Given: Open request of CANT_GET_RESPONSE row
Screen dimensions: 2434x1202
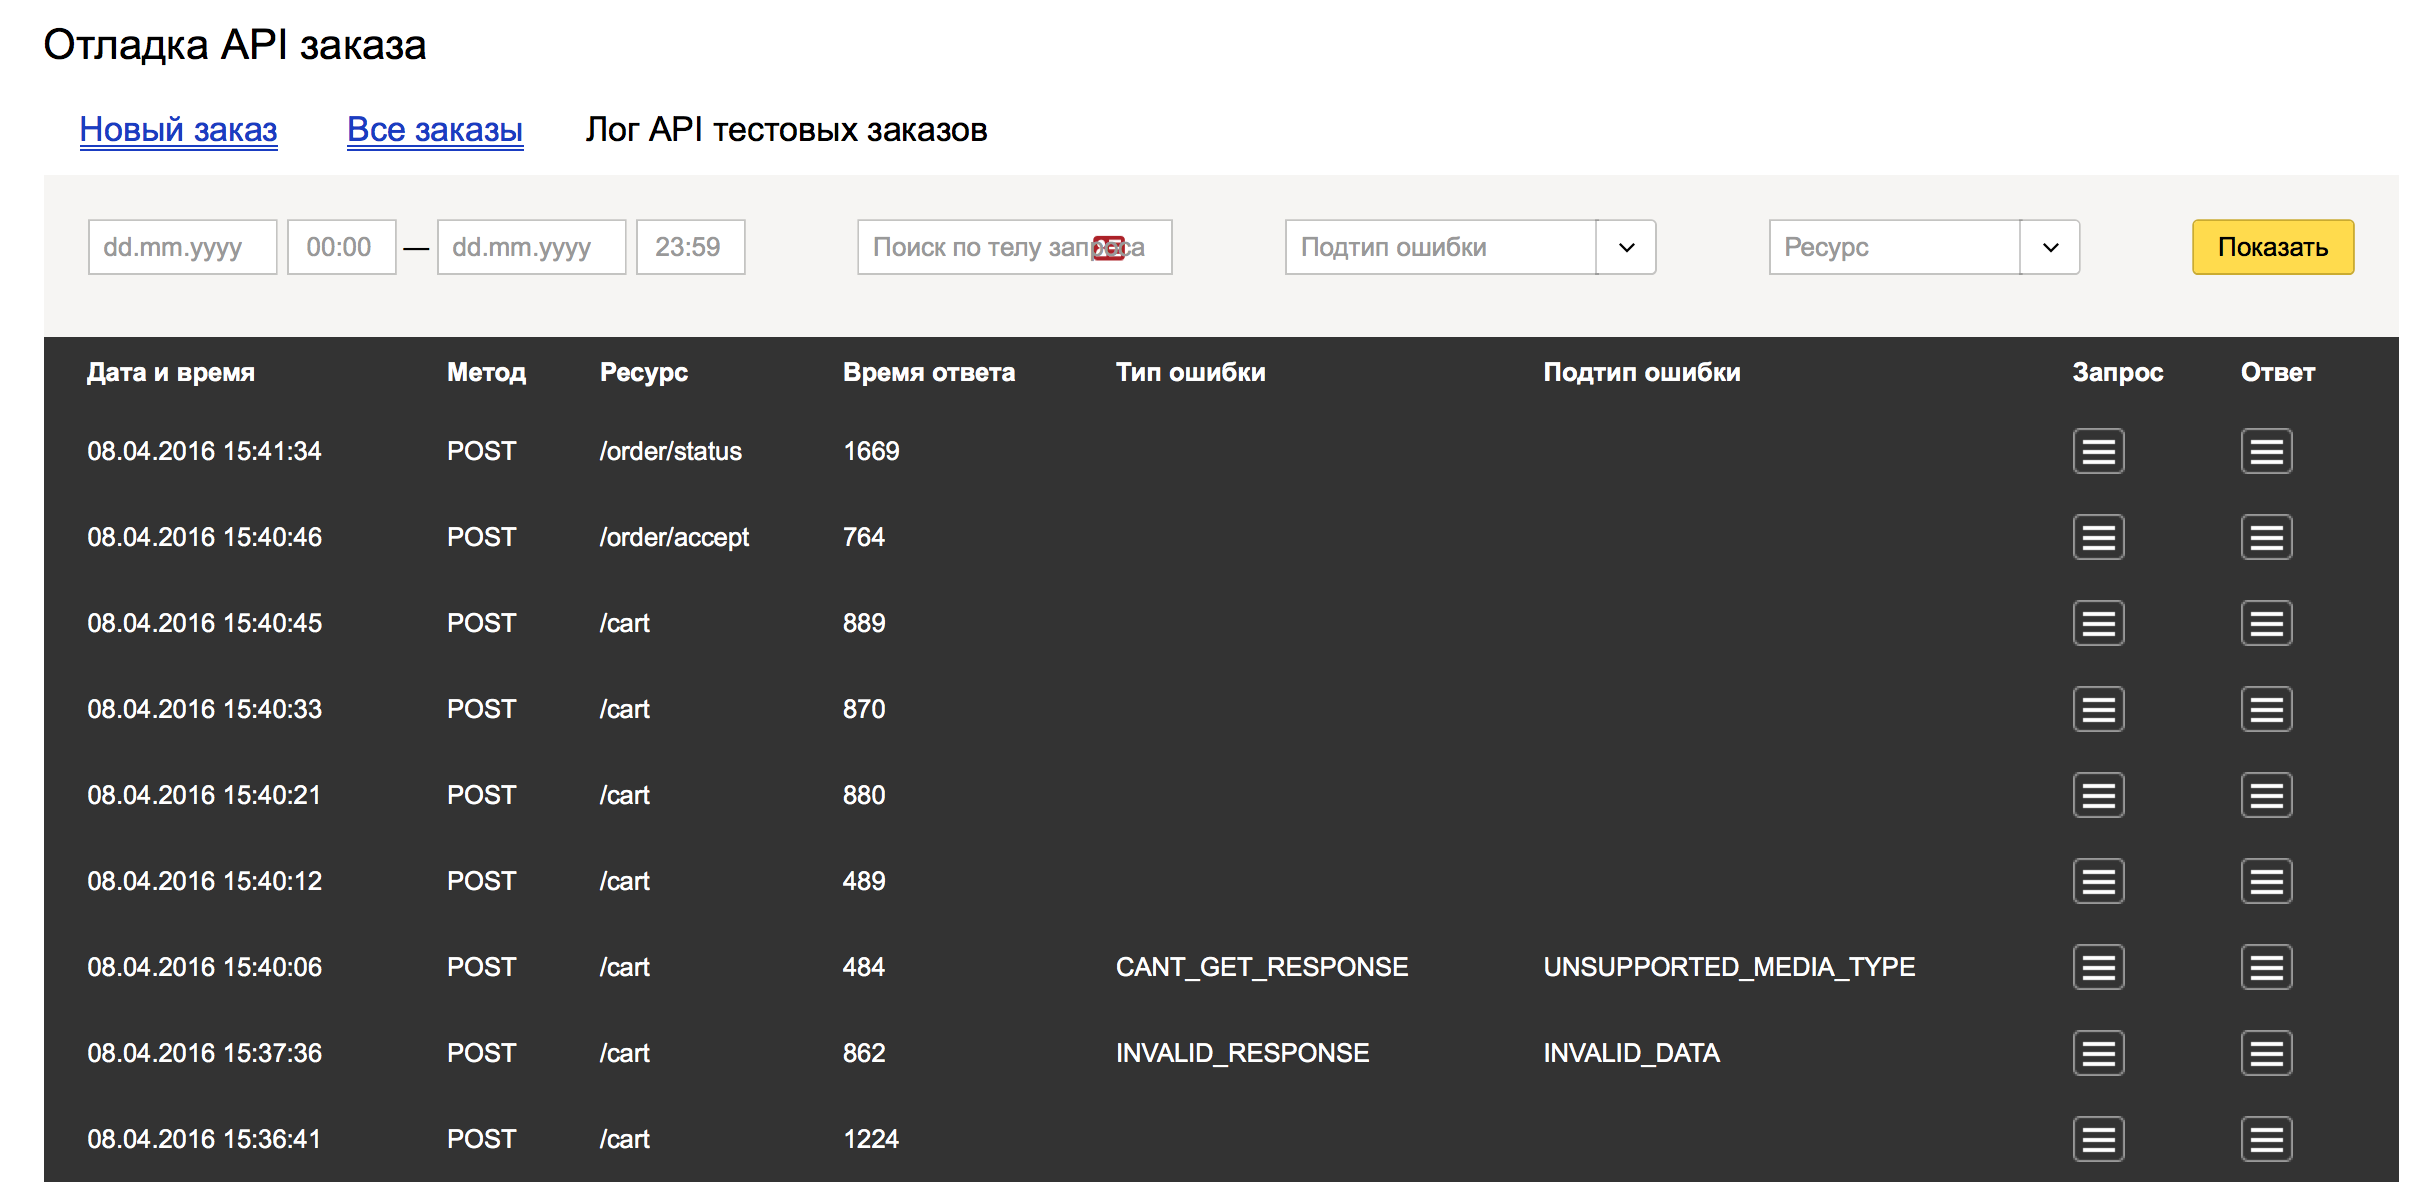Looking at the screenshot, I should pos(2098,967).
